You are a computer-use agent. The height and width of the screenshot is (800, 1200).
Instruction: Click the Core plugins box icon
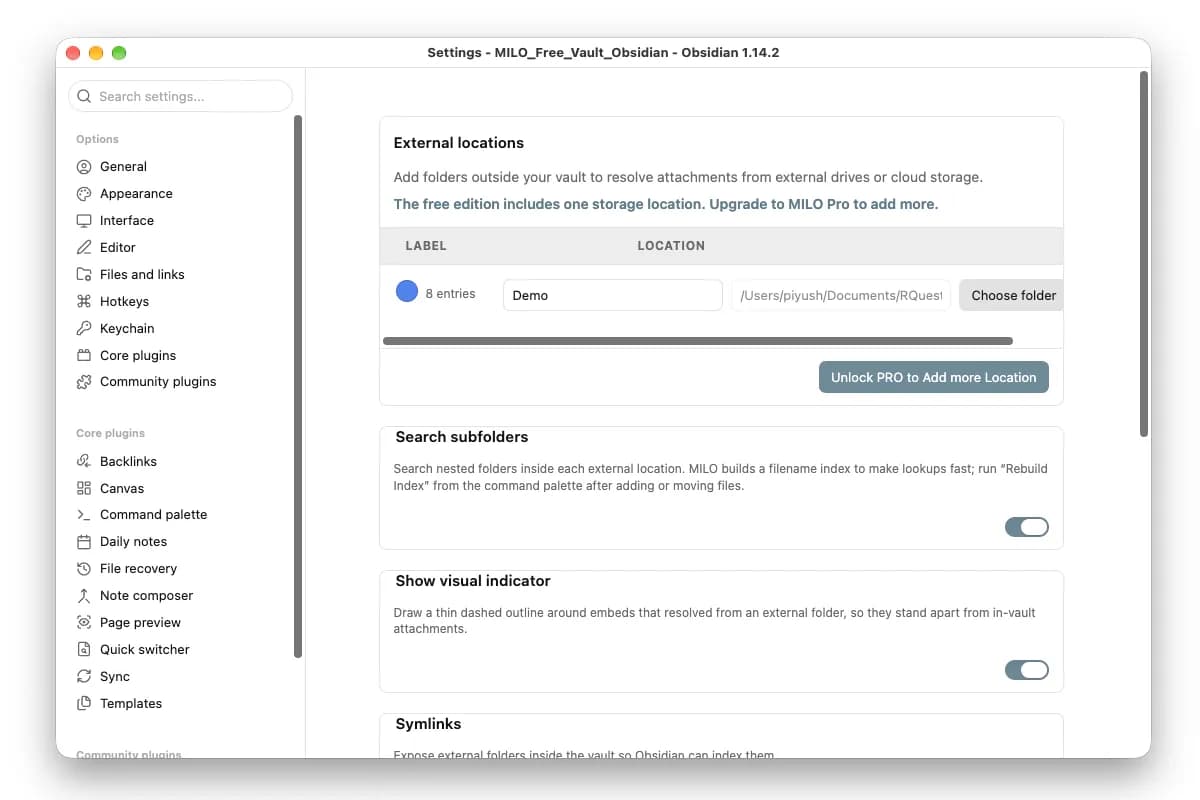84,356
